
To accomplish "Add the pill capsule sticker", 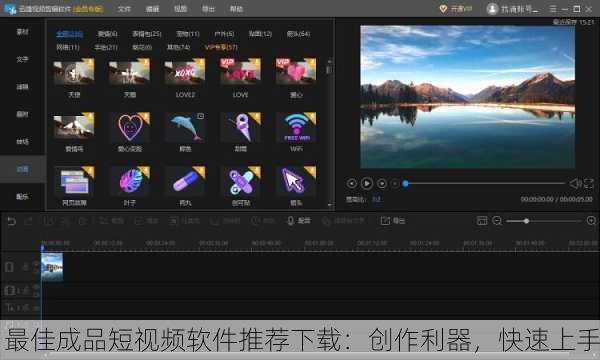I will tap(185, 181).
